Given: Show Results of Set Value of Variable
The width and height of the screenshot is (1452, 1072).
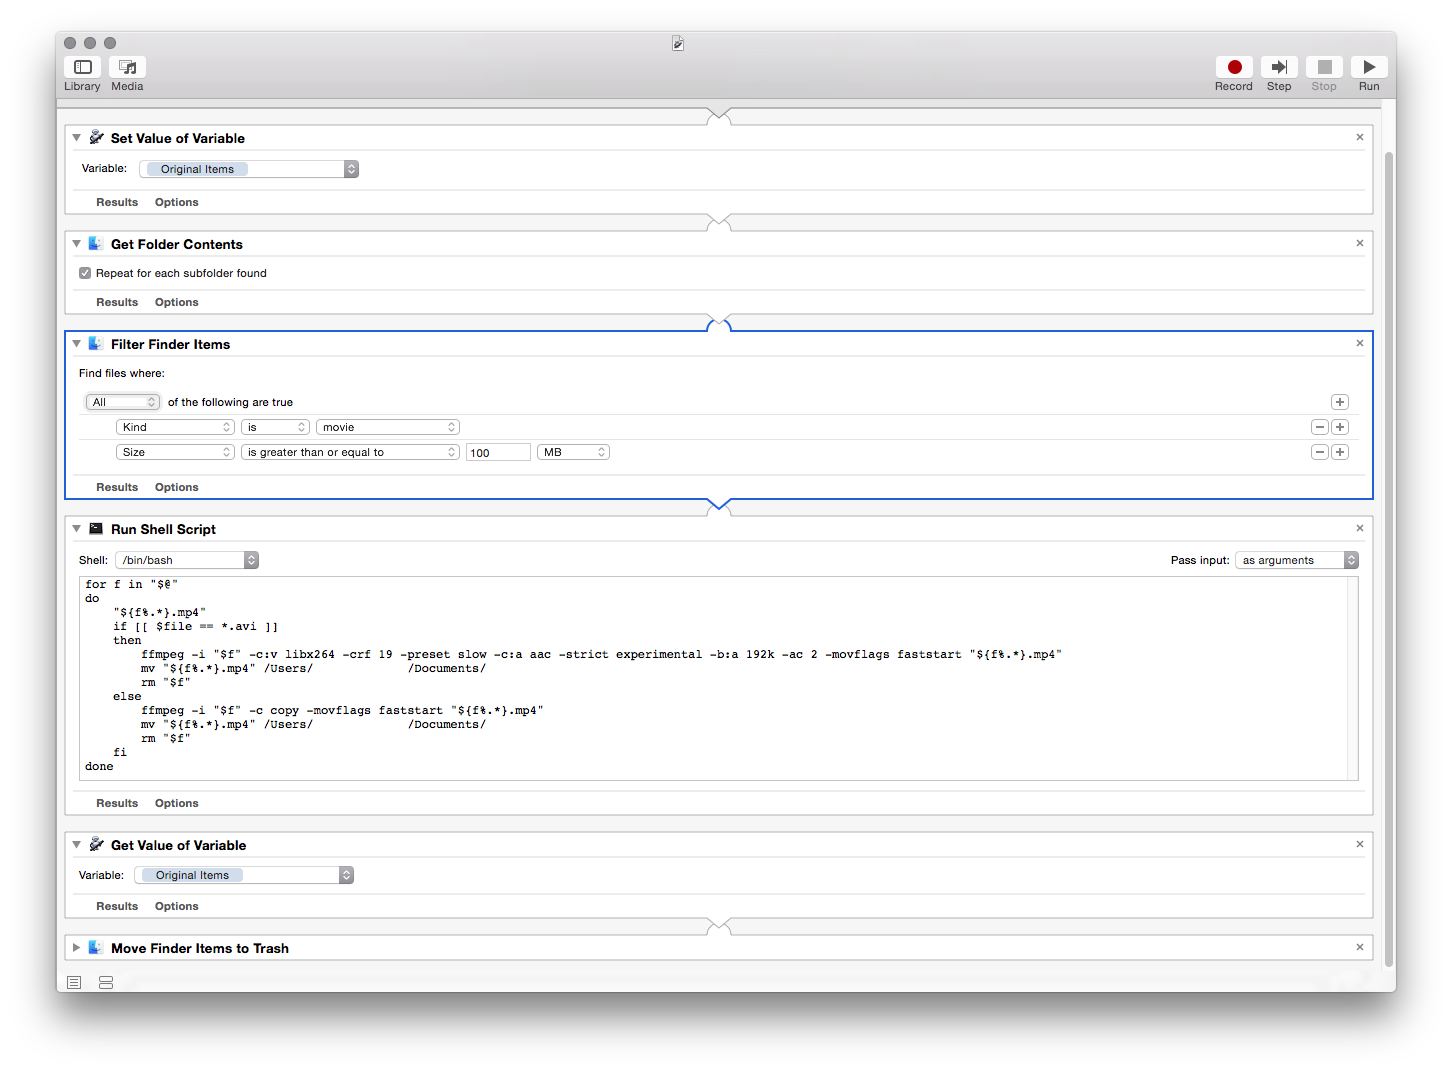Looking at the screenshot, I should point(117,202).
